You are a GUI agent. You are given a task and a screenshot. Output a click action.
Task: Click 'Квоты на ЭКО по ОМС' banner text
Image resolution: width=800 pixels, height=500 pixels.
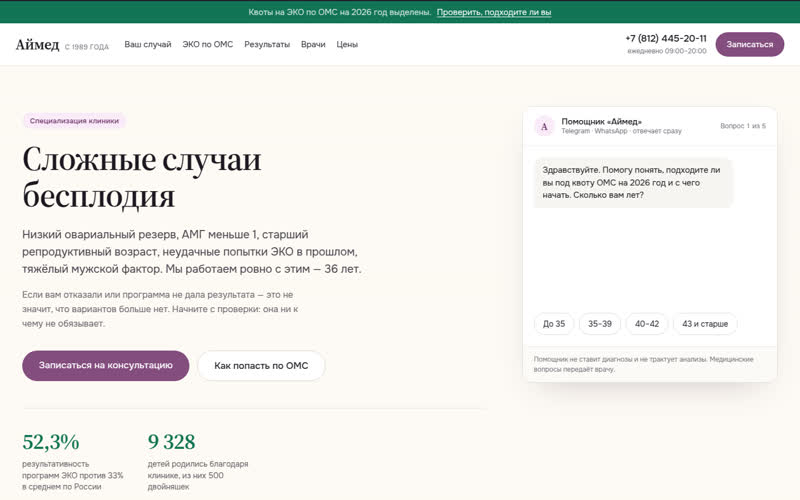340,12
